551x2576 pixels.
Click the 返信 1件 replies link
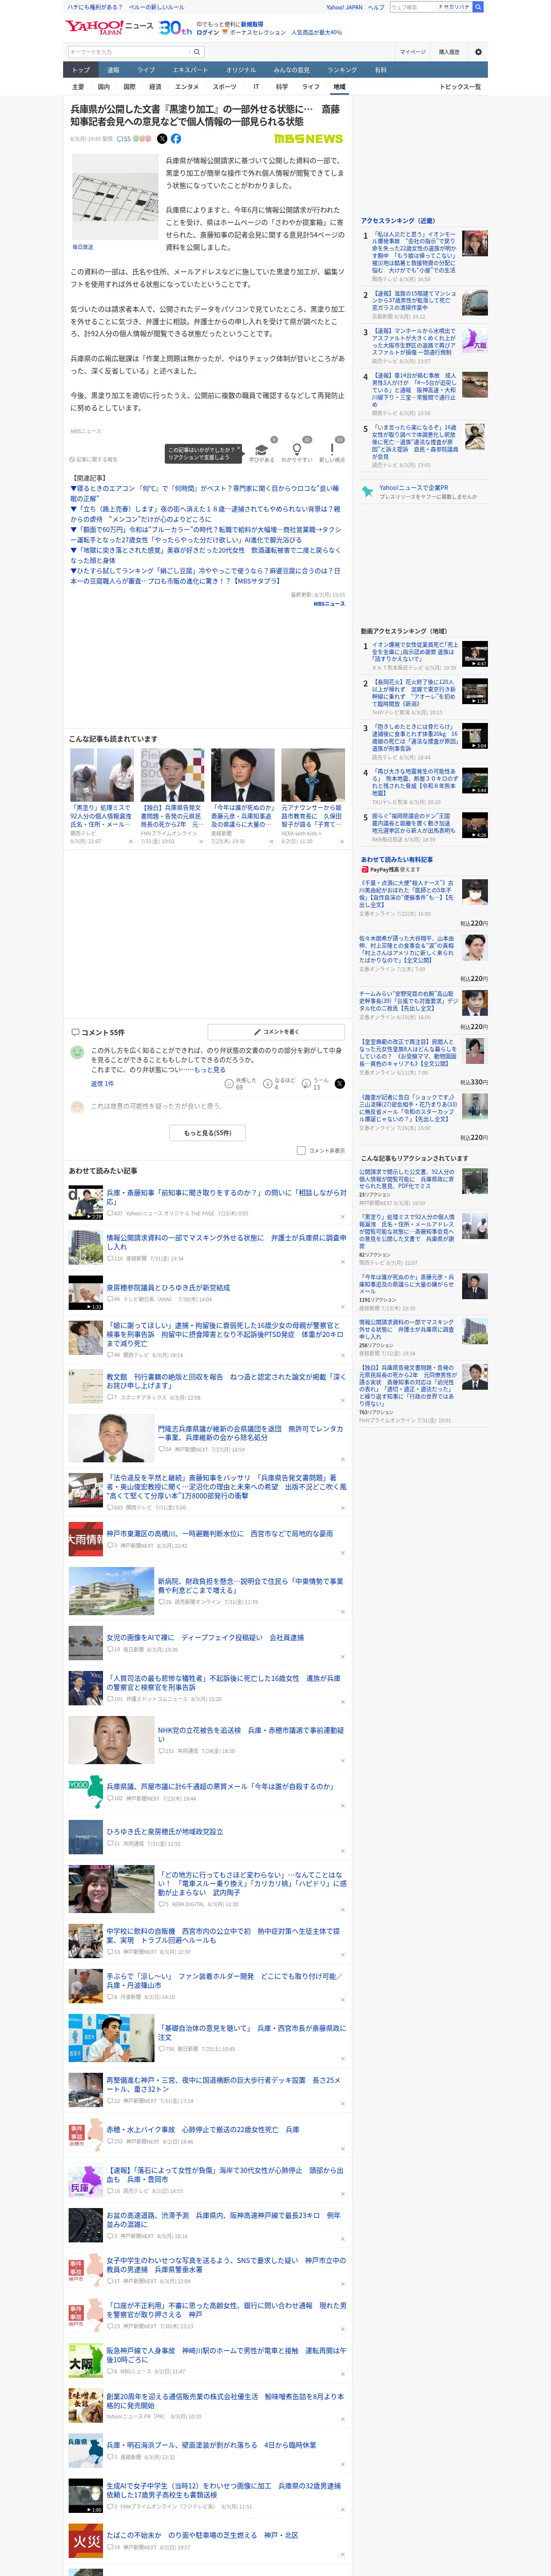[x=102, y=1084]
